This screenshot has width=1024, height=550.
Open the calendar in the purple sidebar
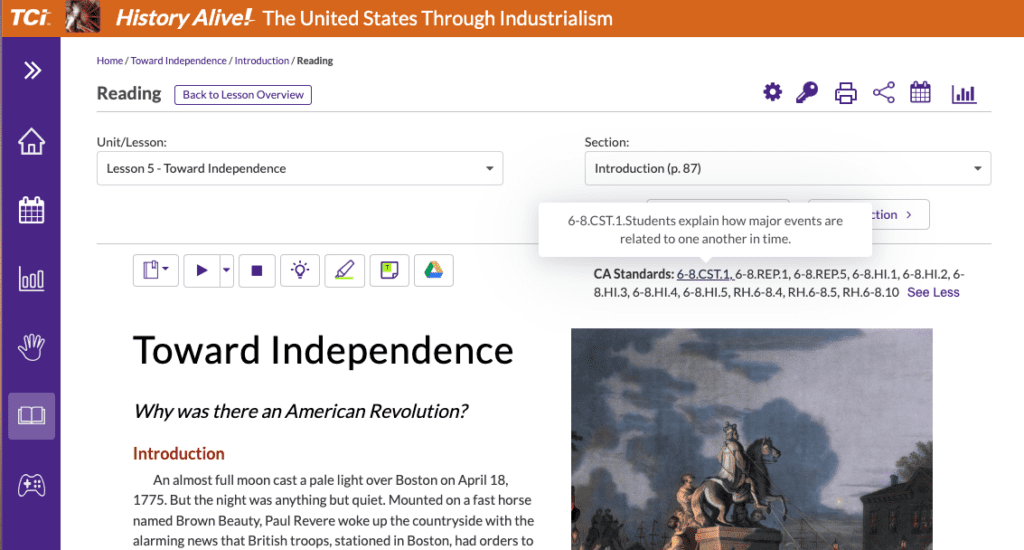click(31, 210)
